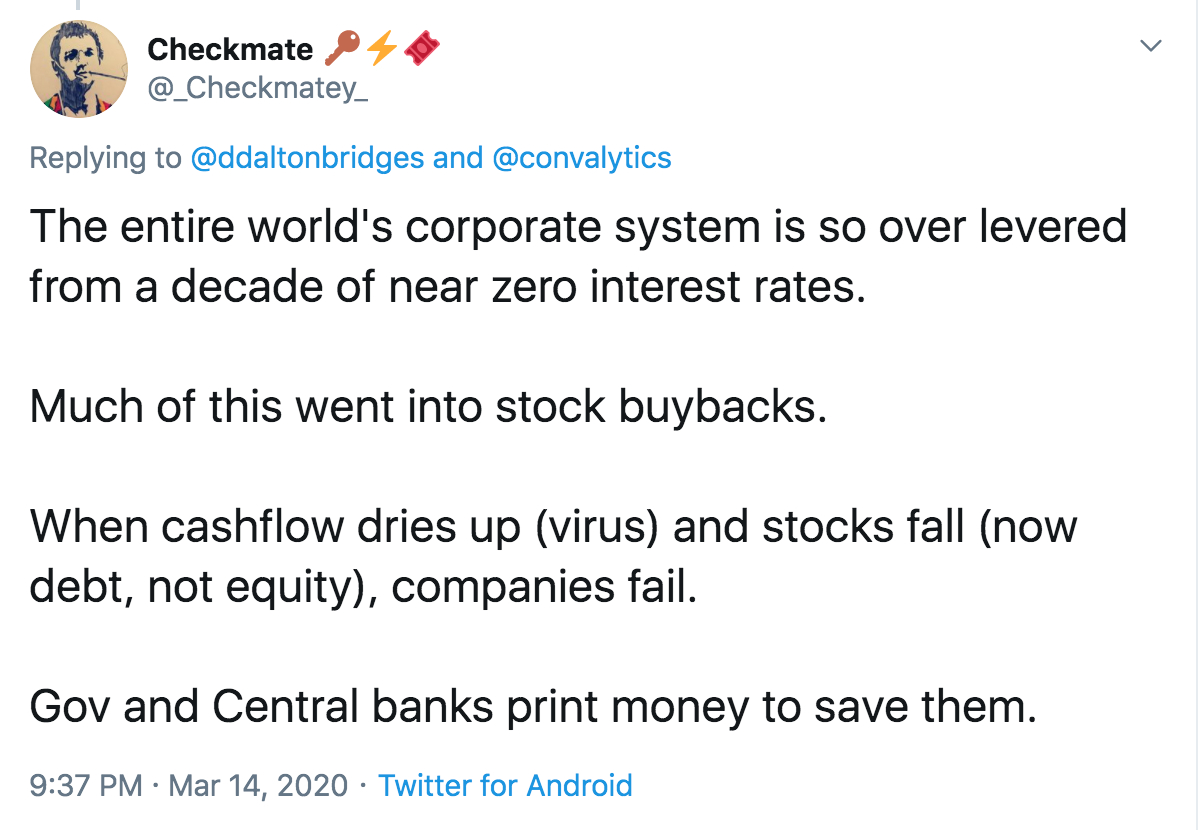Viewport: 1204px width, 830px height.
Task: Click the "near zero interest rates" line
Action: pyautogui.click(x=445, y=288)
